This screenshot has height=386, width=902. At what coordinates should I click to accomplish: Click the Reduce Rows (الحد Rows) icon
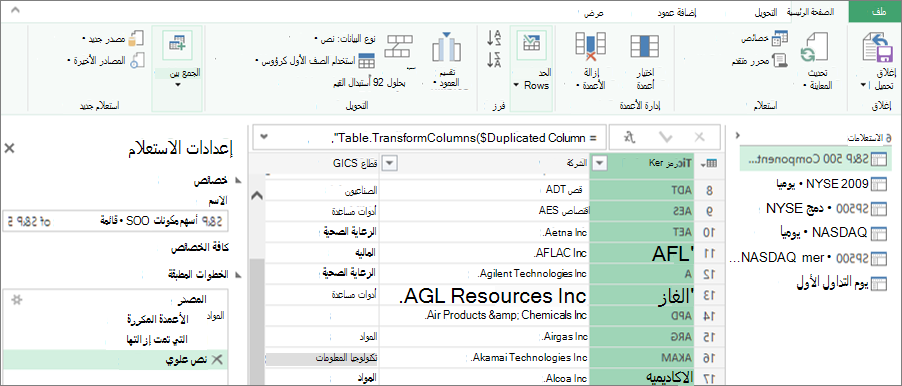pos(532,44)
